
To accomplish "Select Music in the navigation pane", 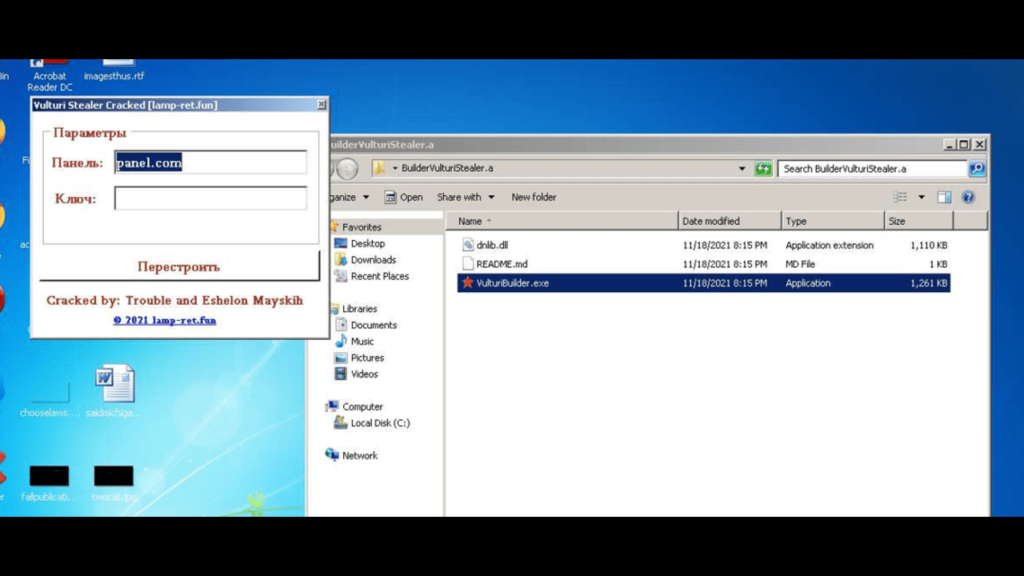I will [362, 342].
